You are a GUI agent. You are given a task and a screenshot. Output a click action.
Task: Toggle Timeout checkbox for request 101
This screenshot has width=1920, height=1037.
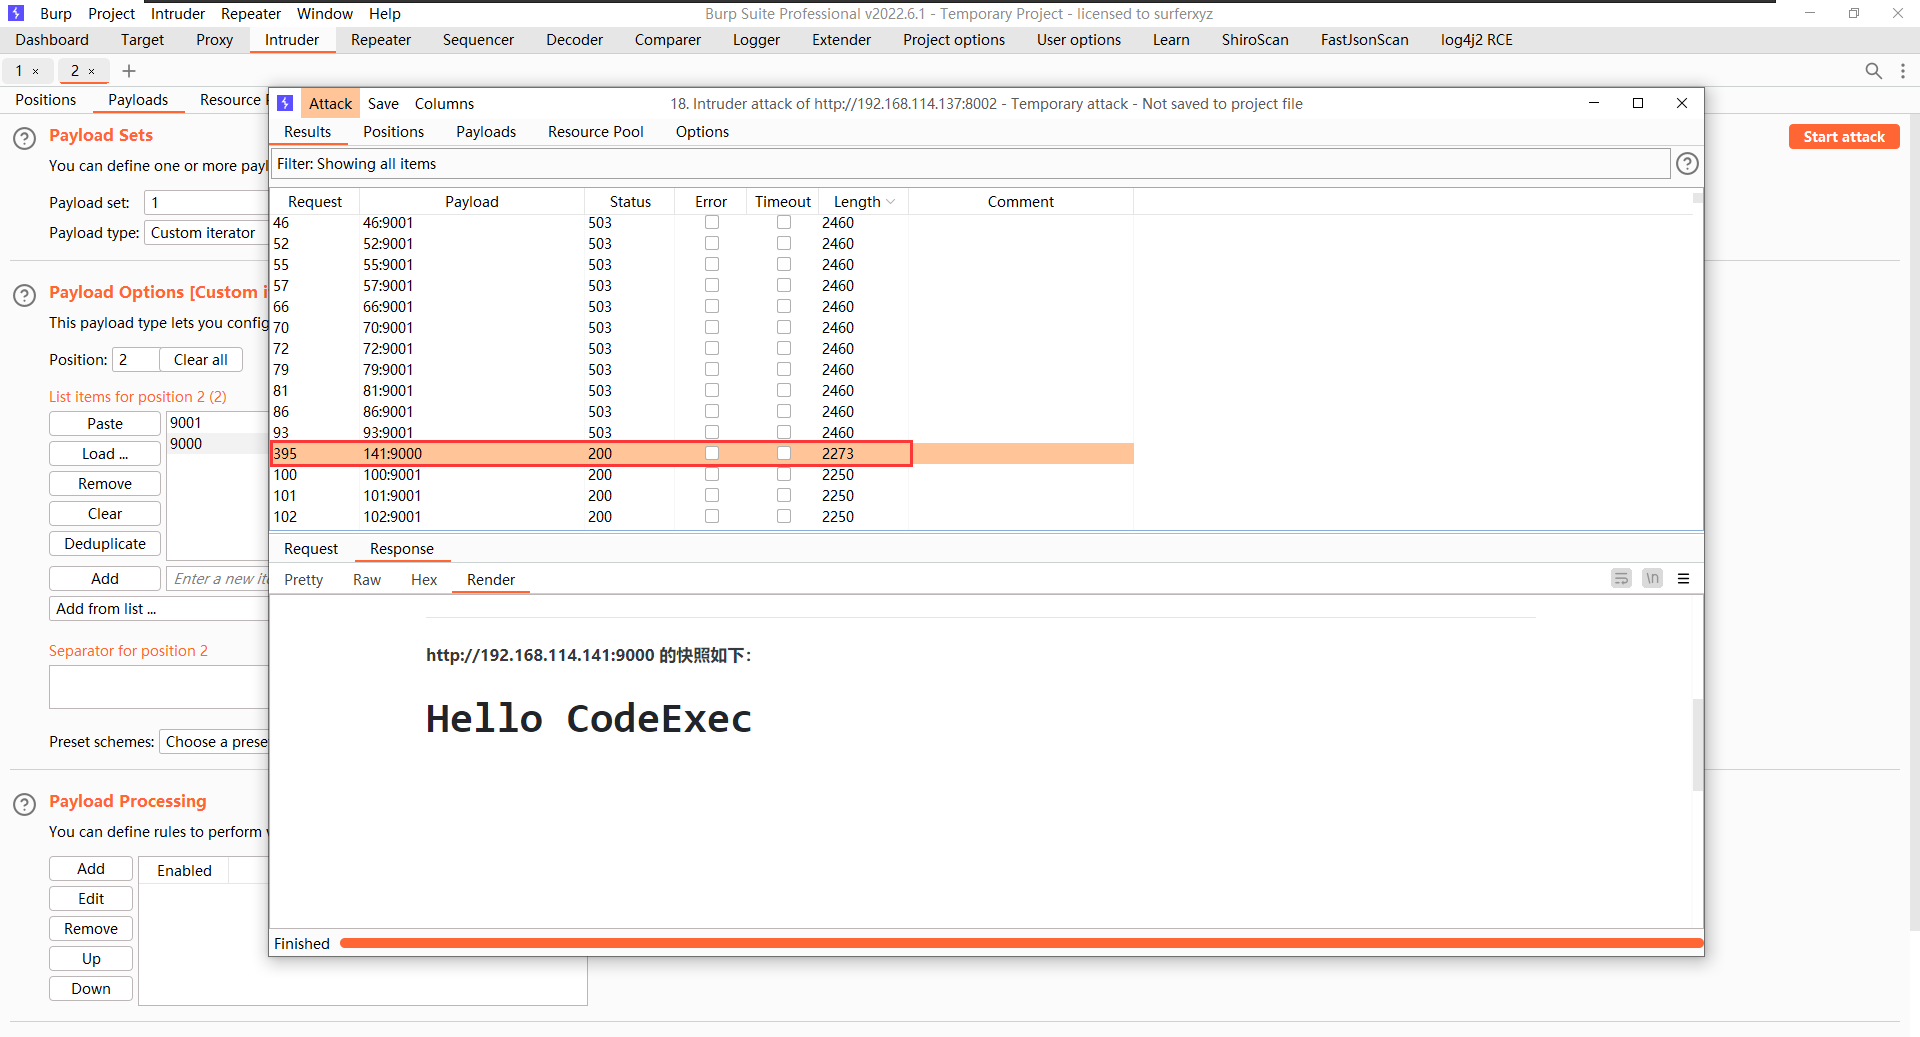(x=784, y=495)
